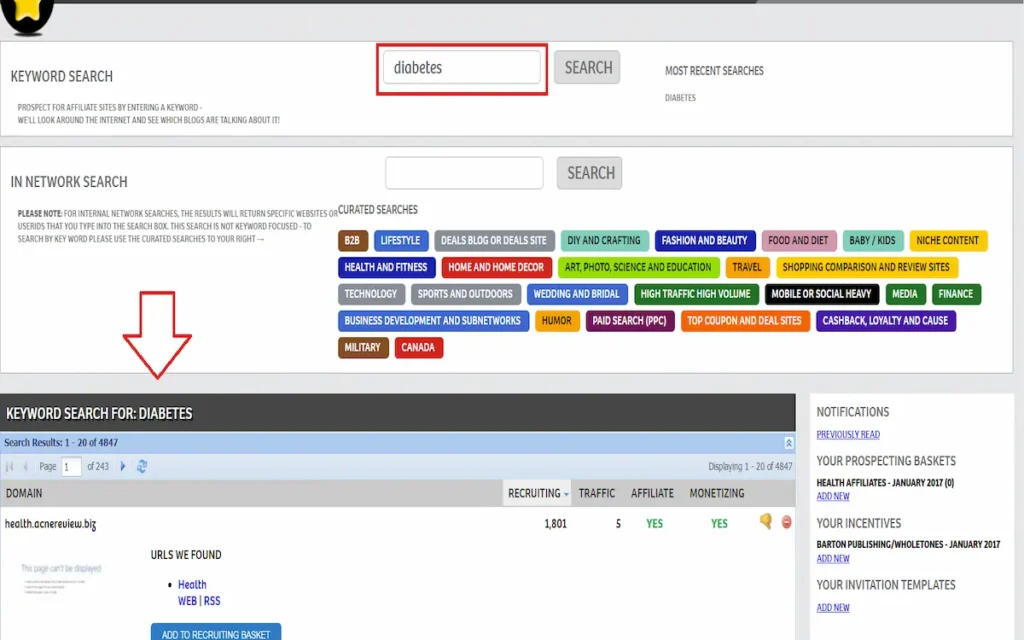Click thumbs down icon for health.acnereview.biz
The width and height of the screenshot is (1024, 640).
[766, 521]
